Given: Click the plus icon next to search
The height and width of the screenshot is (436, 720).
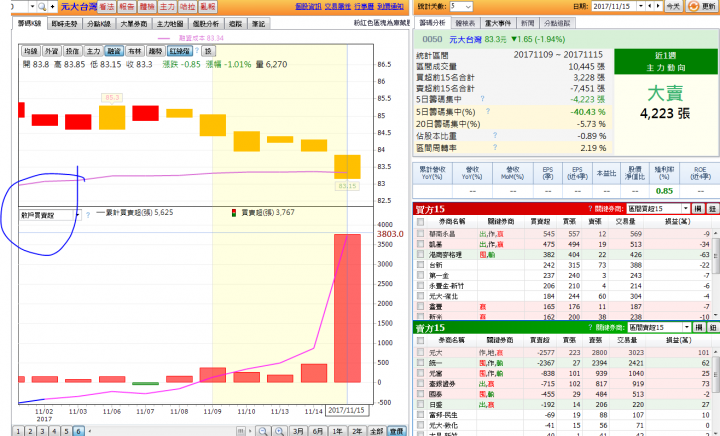Looking at the screenshot, I should 52,6.
